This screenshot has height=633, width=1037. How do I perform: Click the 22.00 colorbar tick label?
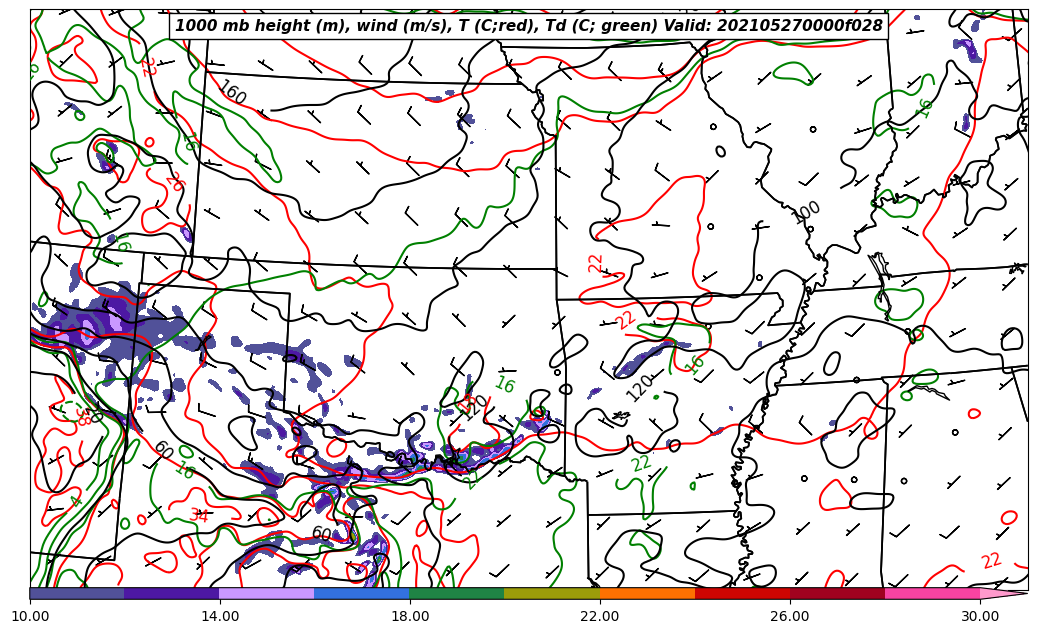coord(600,616)
